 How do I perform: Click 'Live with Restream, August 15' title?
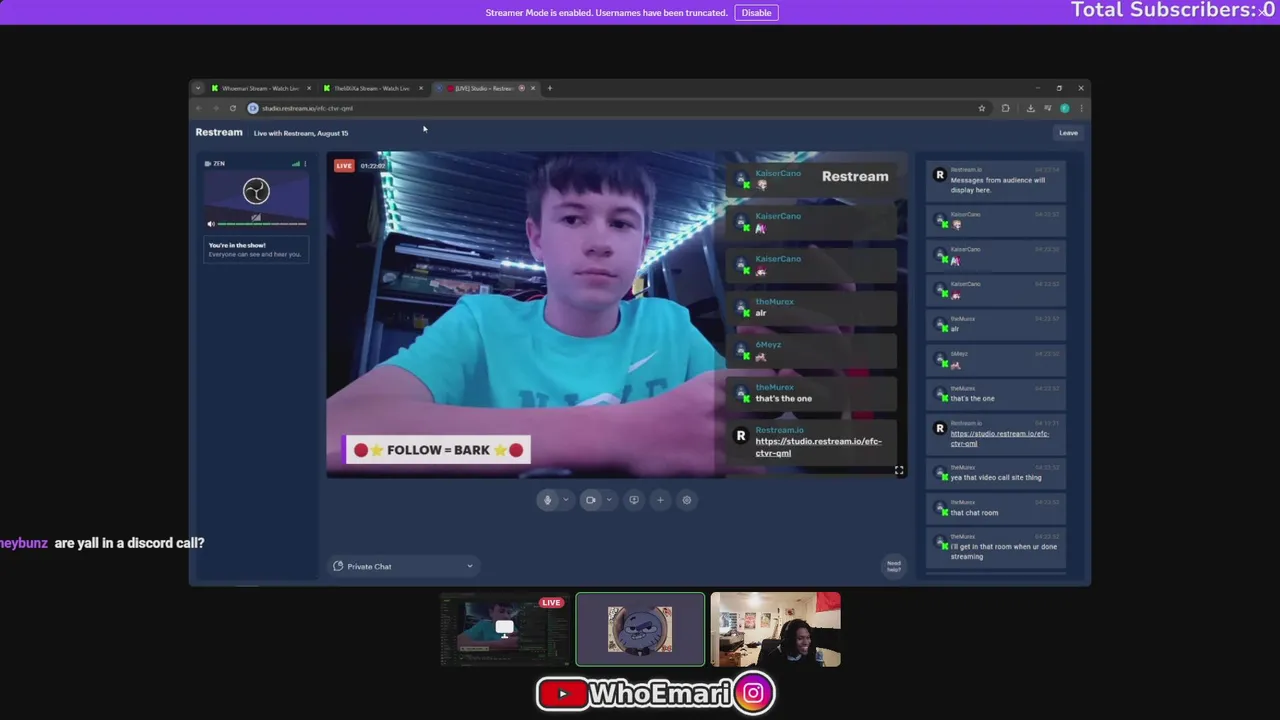301,133
